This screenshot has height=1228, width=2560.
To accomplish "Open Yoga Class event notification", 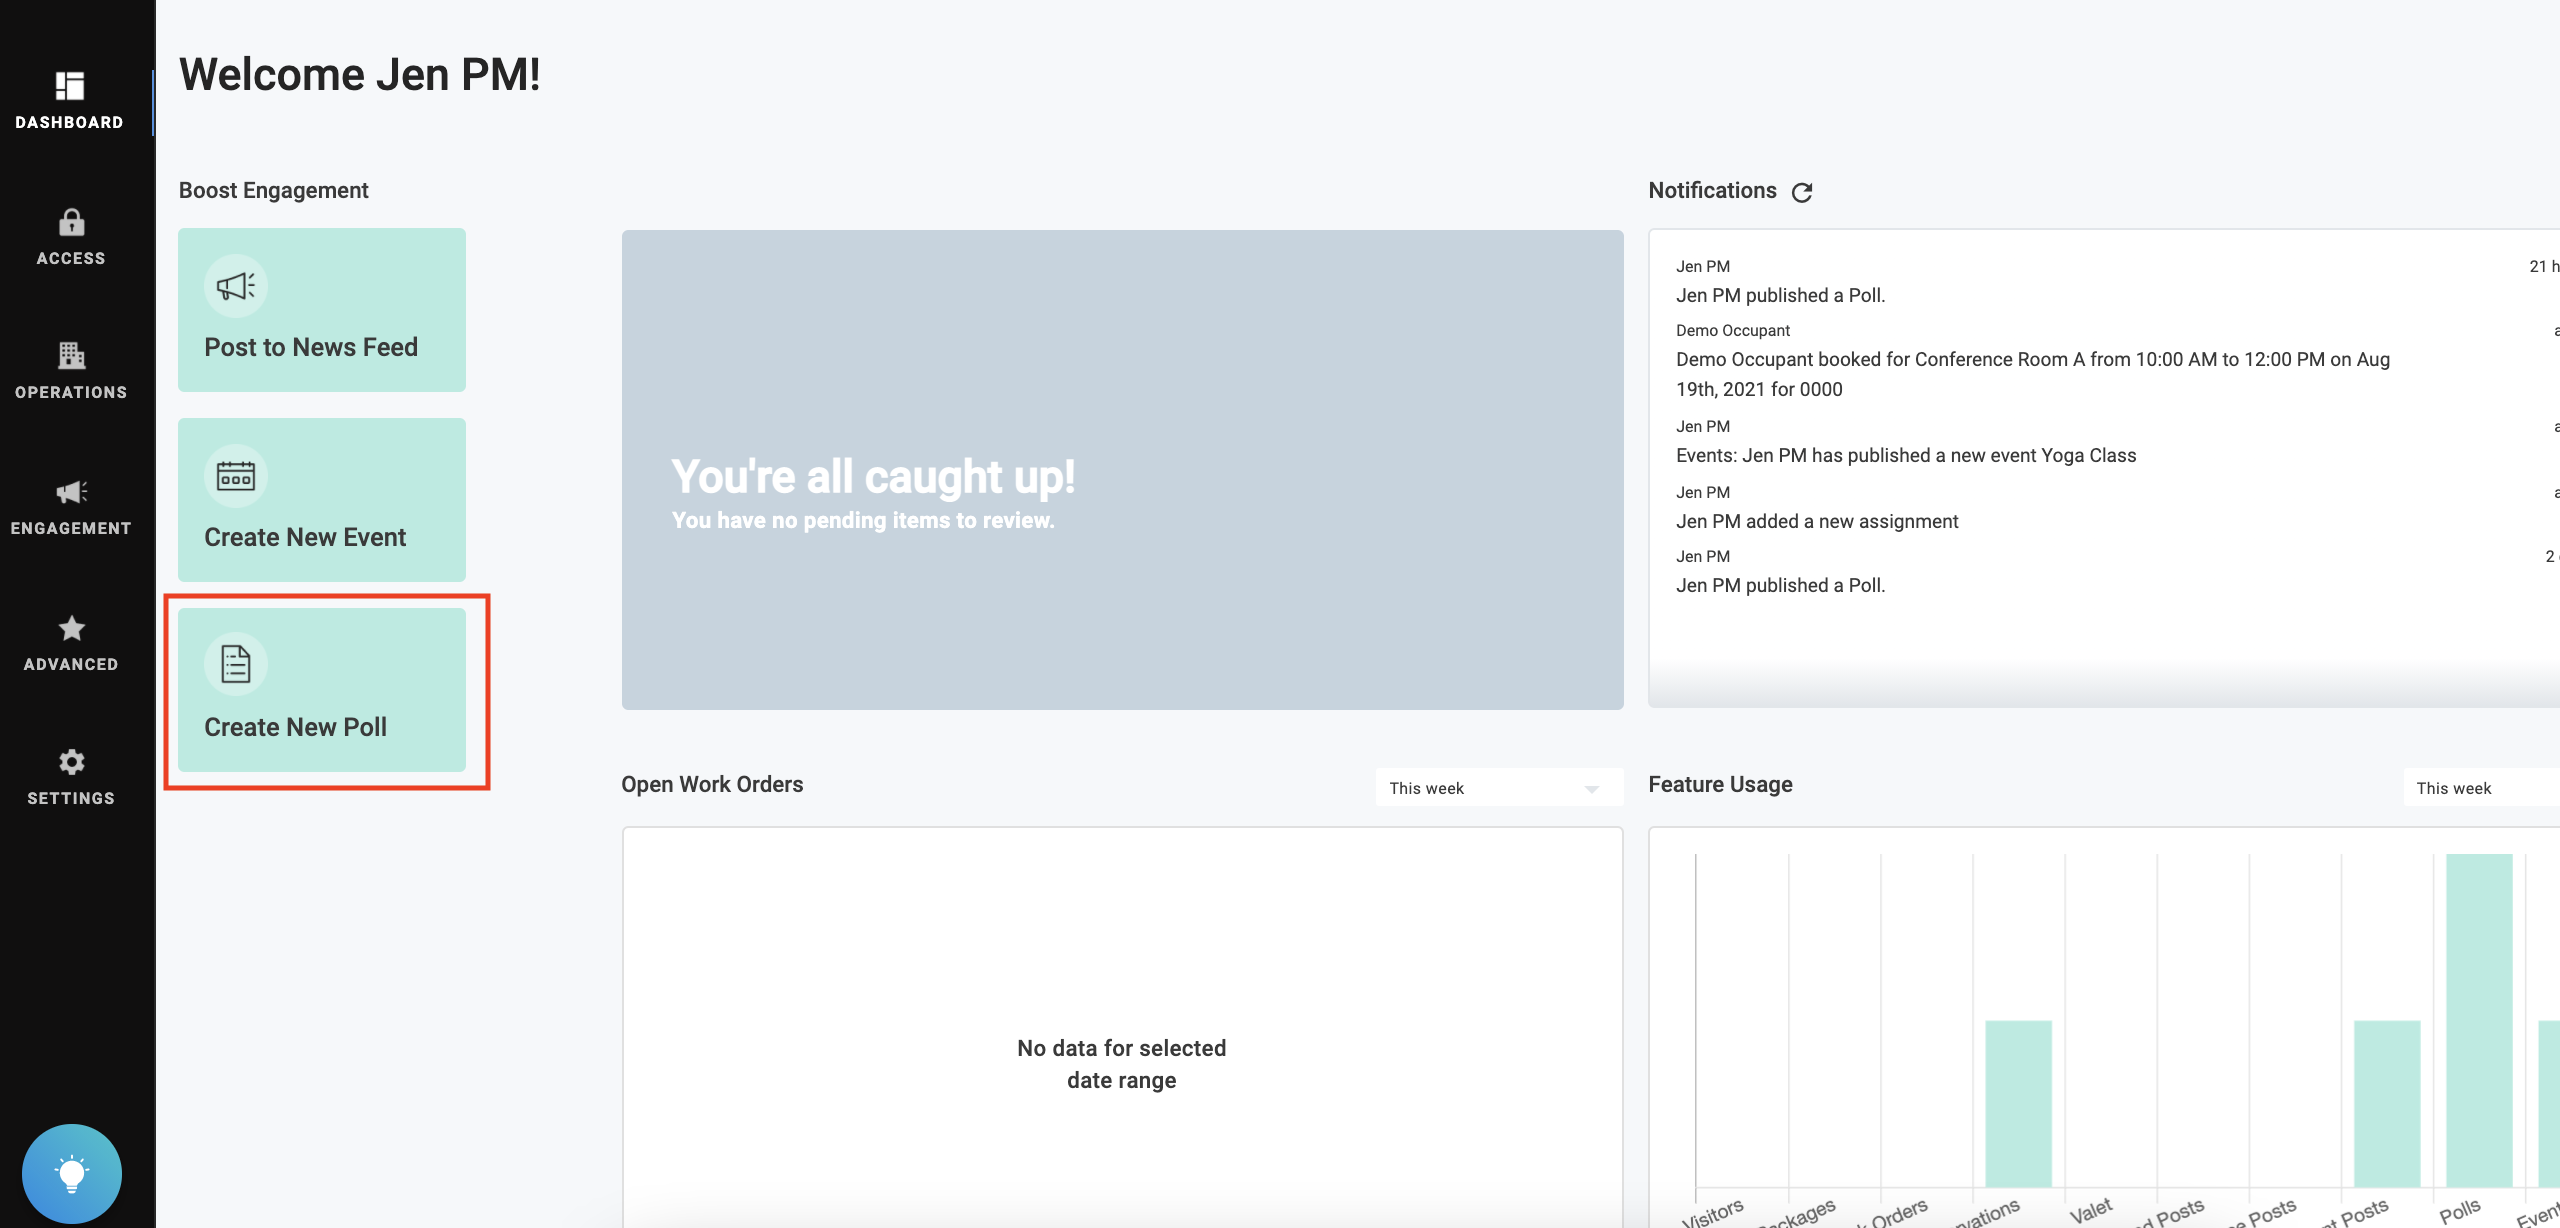I will point(1905,455).
